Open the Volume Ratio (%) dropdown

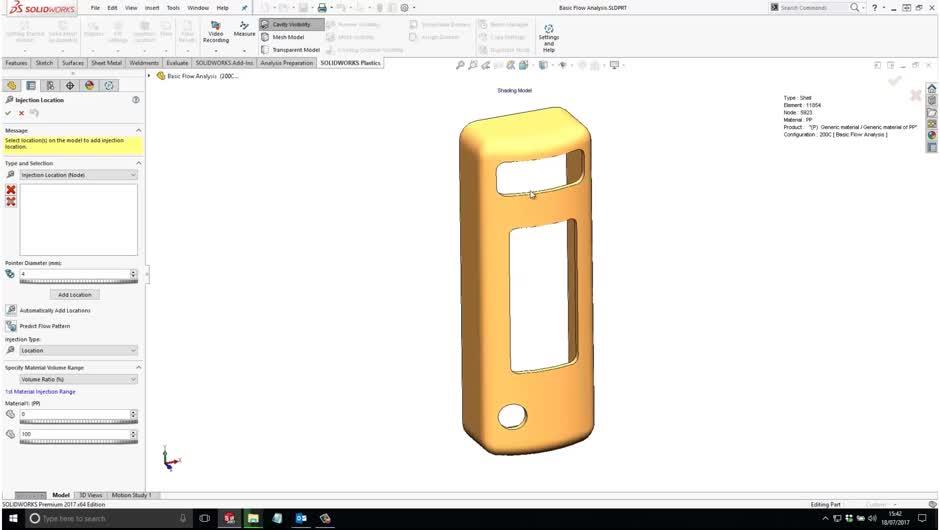(78, 380)
